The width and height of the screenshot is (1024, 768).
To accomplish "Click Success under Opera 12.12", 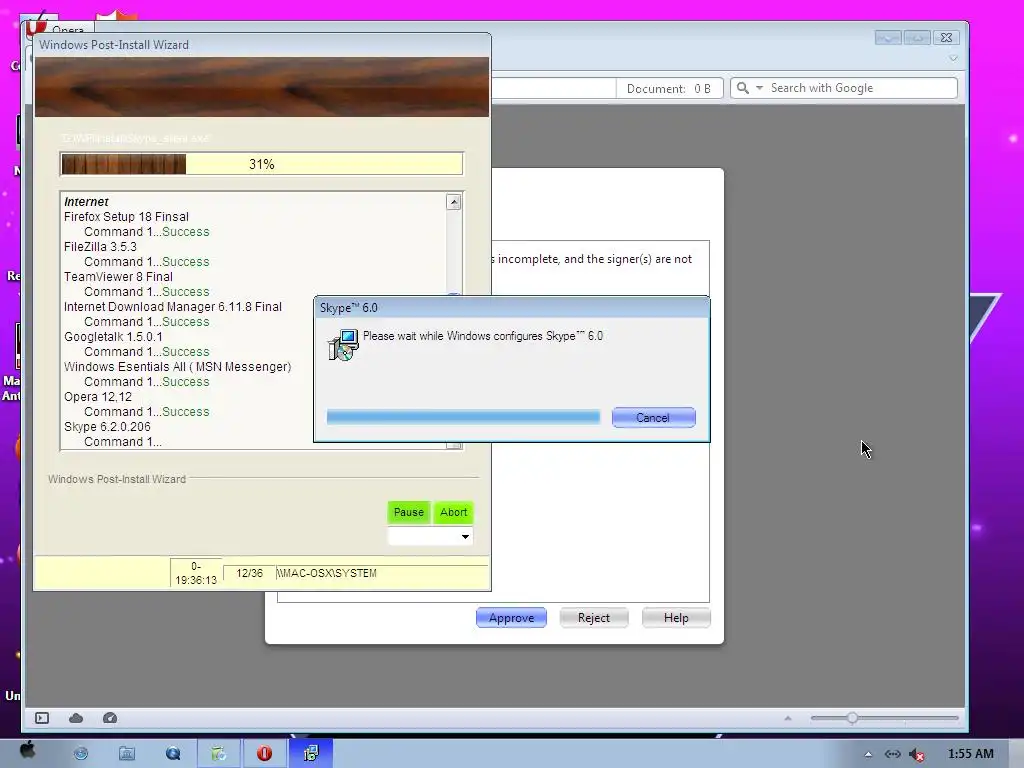I will click(185, 412).
